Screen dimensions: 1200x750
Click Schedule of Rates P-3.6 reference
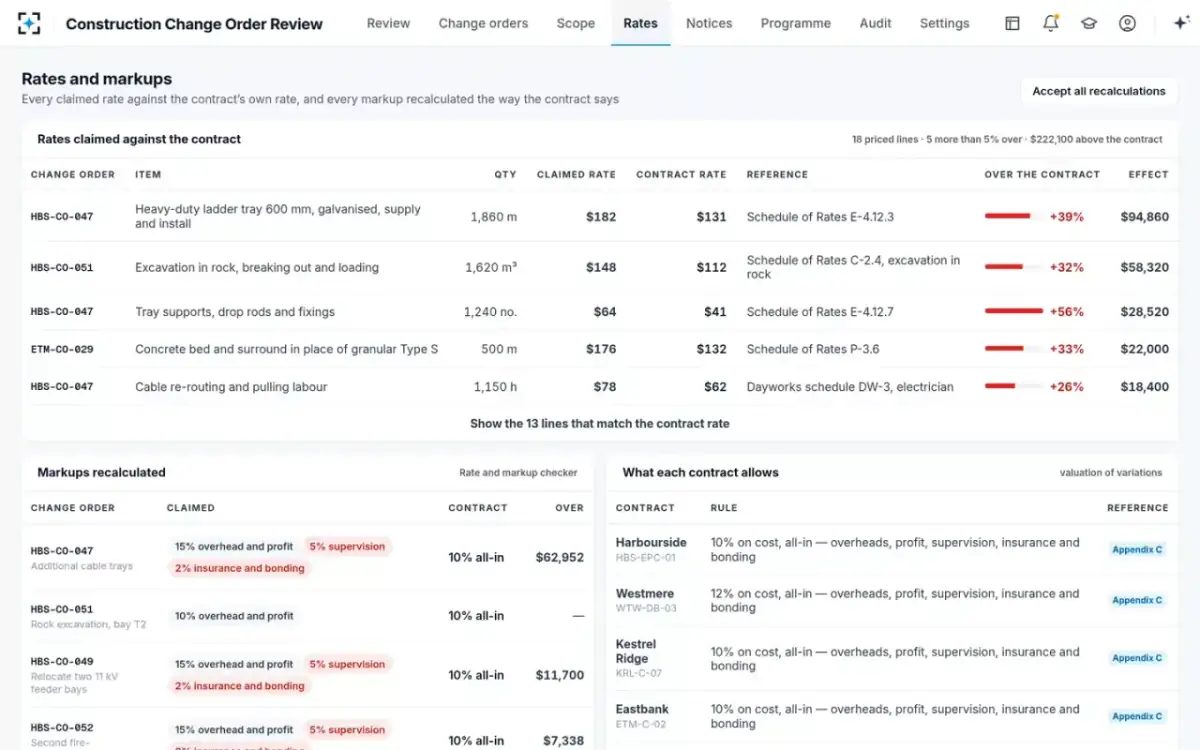point(813,349)
